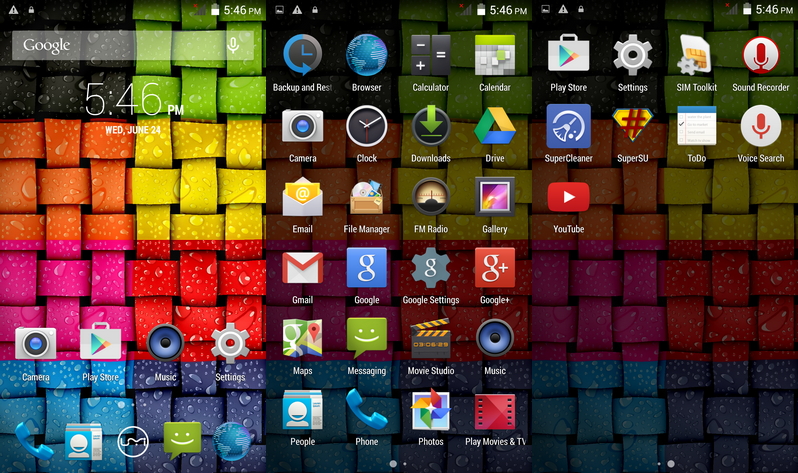Open Messaging from the home dock
Viewport: 798px width, 473px height.
tap(182, 440)
